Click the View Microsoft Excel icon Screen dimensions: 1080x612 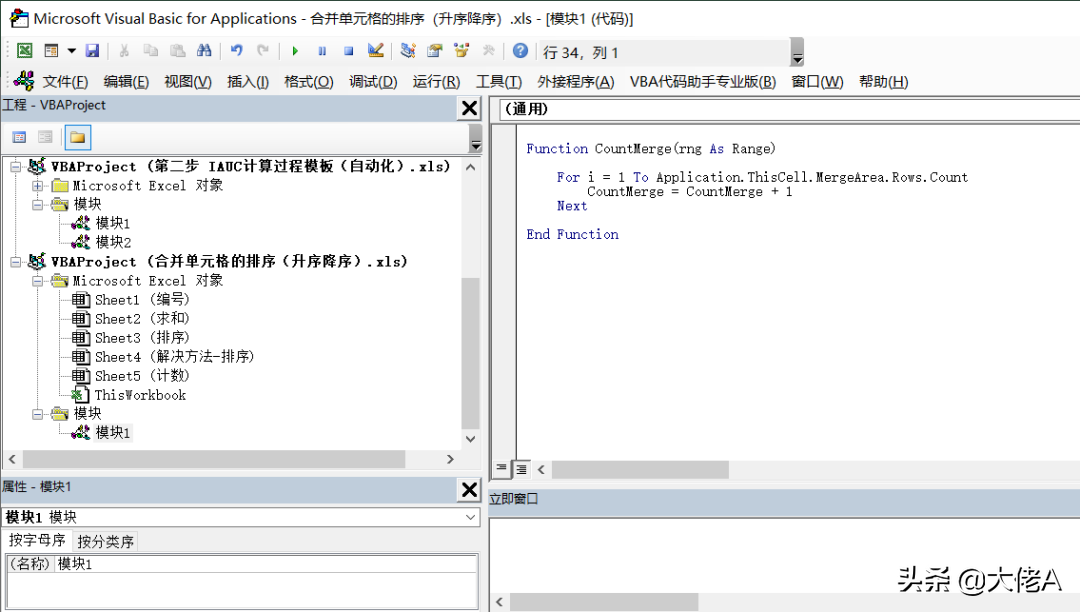tap(25, 50)
